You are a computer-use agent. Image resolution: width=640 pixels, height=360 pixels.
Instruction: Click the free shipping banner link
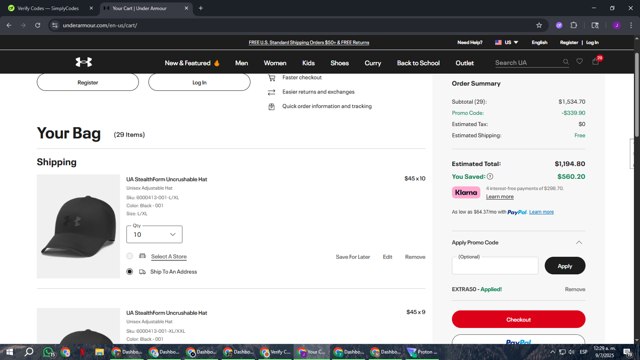point(309,42)
